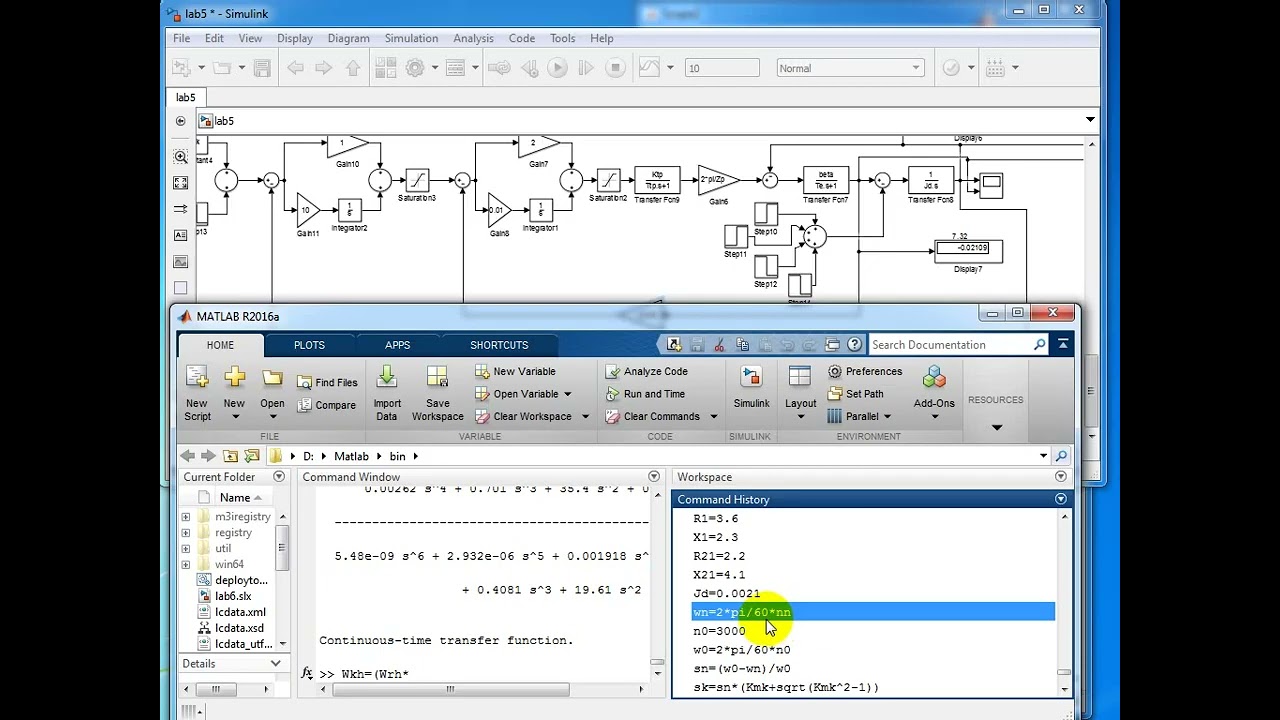Viewport: 1280px width, 720px height.
Task: Click the browse for folder icon
Action: click(251, 456)
